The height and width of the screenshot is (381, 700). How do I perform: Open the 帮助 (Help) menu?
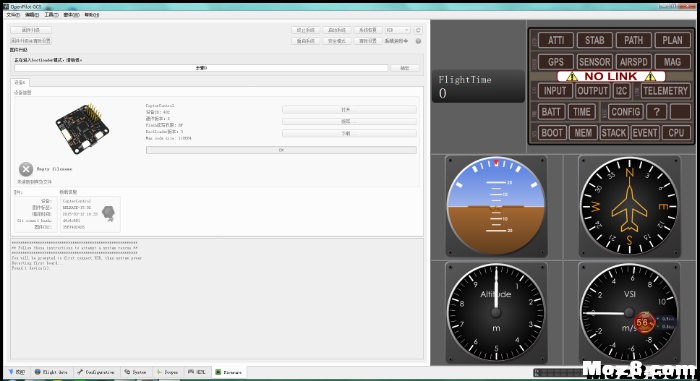click(x=92, y=15)
